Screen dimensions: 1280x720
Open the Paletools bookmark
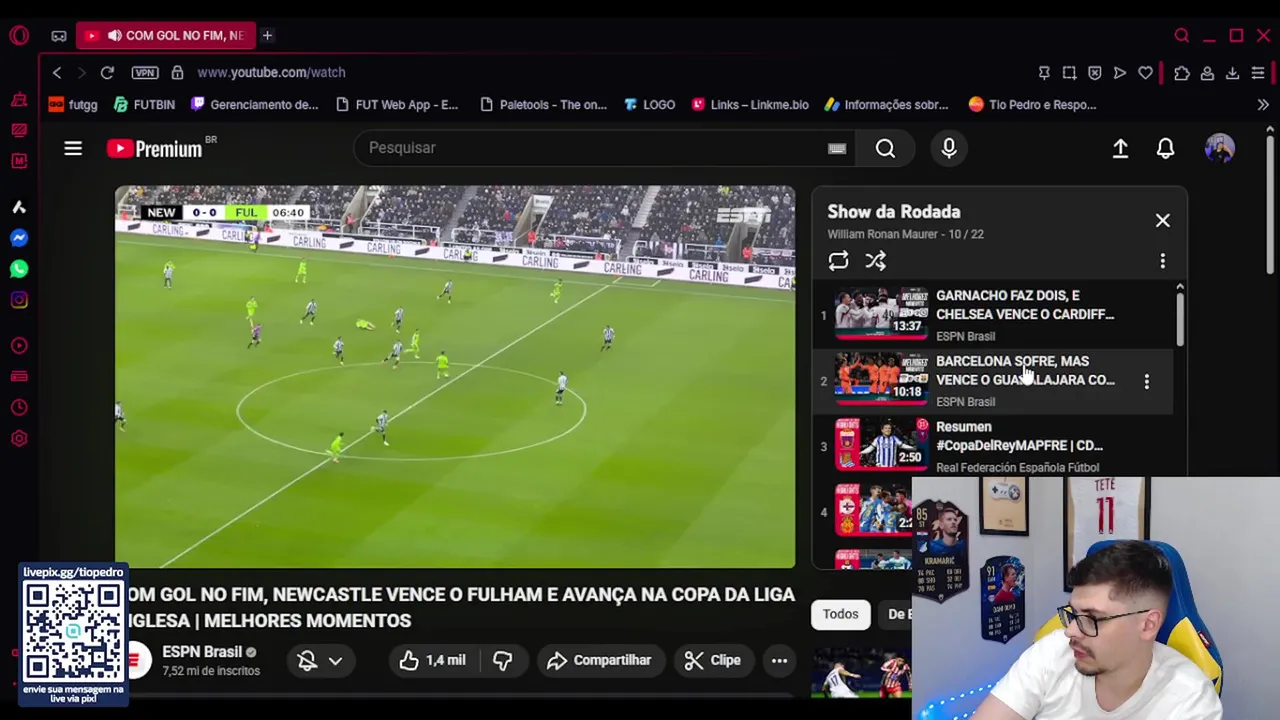pos(543,104)
